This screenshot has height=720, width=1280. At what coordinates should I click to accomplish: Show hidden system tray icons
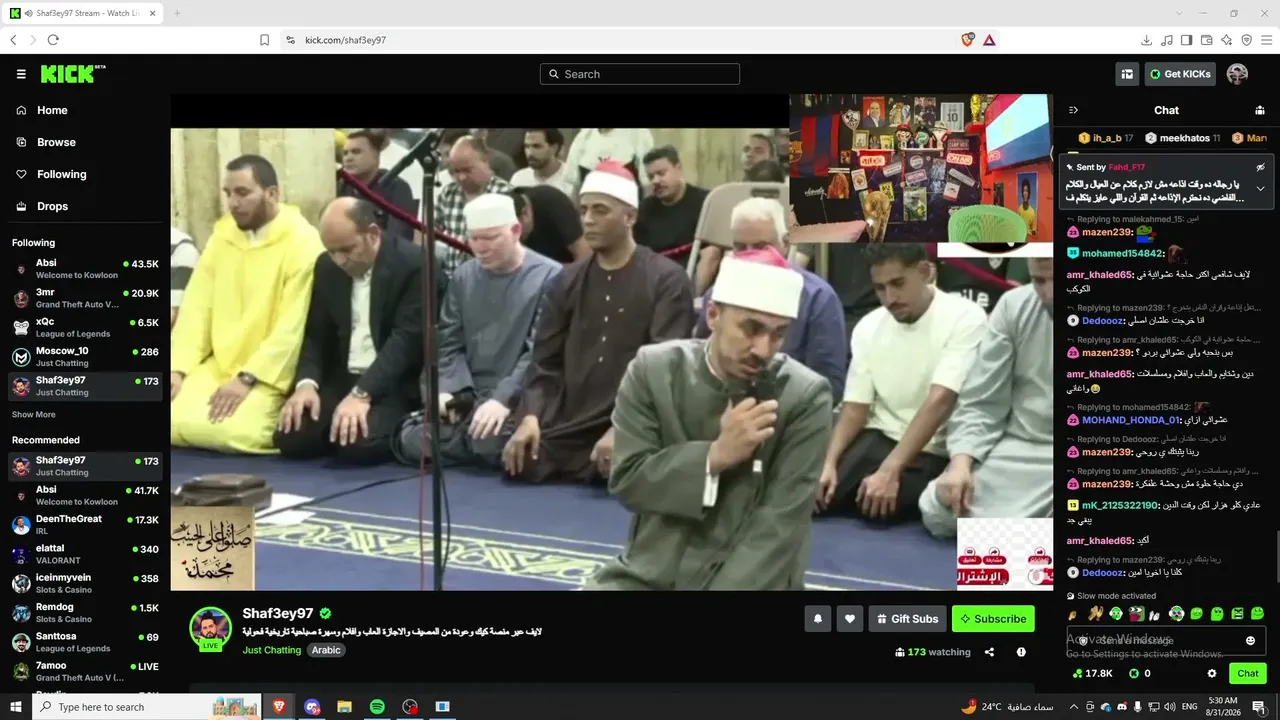click(x=1074, y=707)
